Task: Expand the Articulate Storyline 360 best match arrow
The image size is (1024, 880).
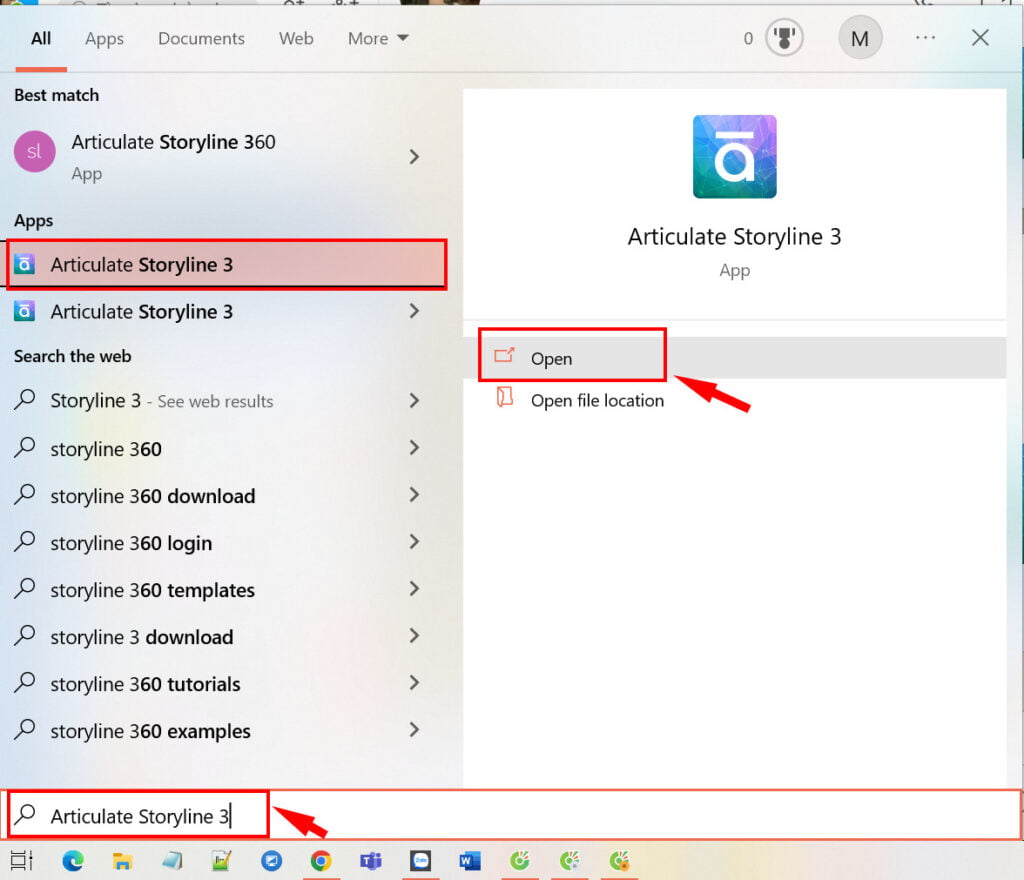Action: pos(414,157)
